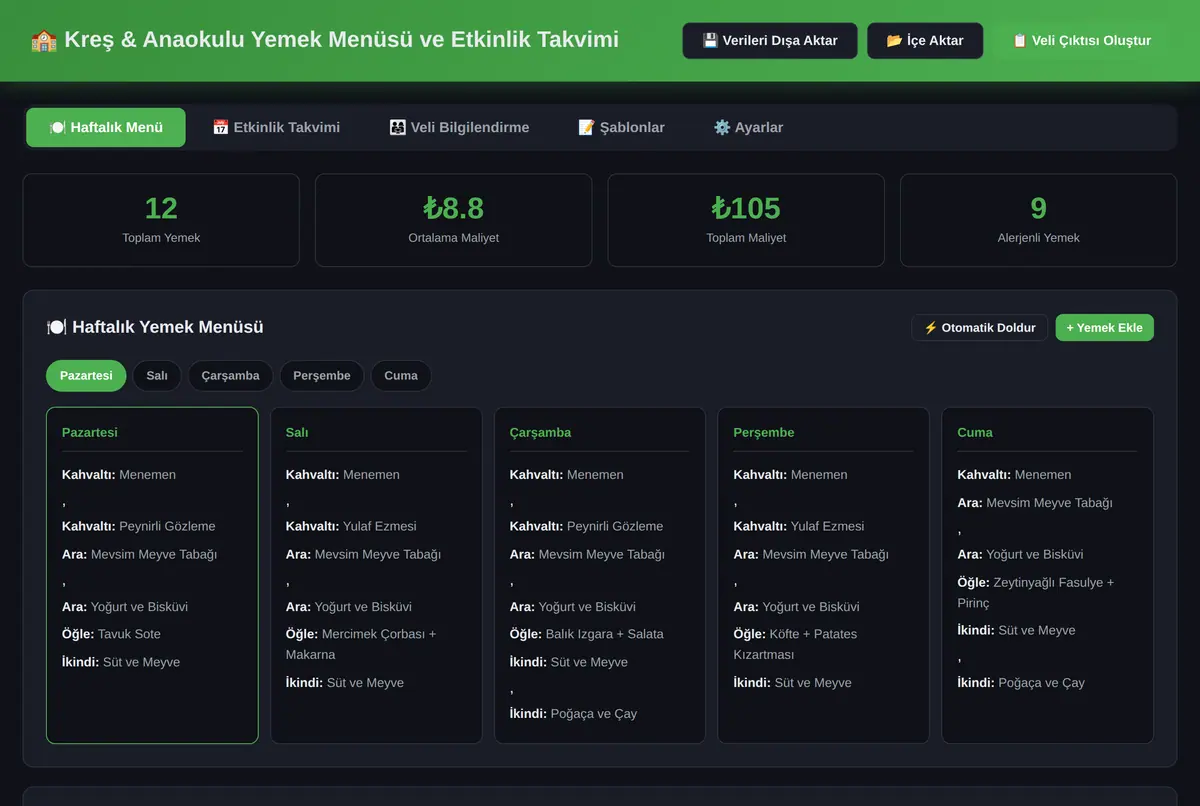Click the Alerjenli Yemek card showing 9
Viewport: 1200px width, 806px height.
1038,220
